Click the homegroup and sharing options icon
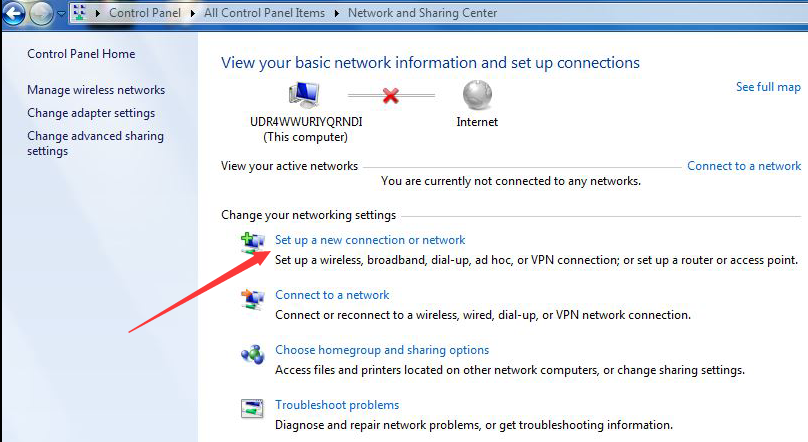Image resolution: width=808 pixels, height=442 pixels. 251,353
